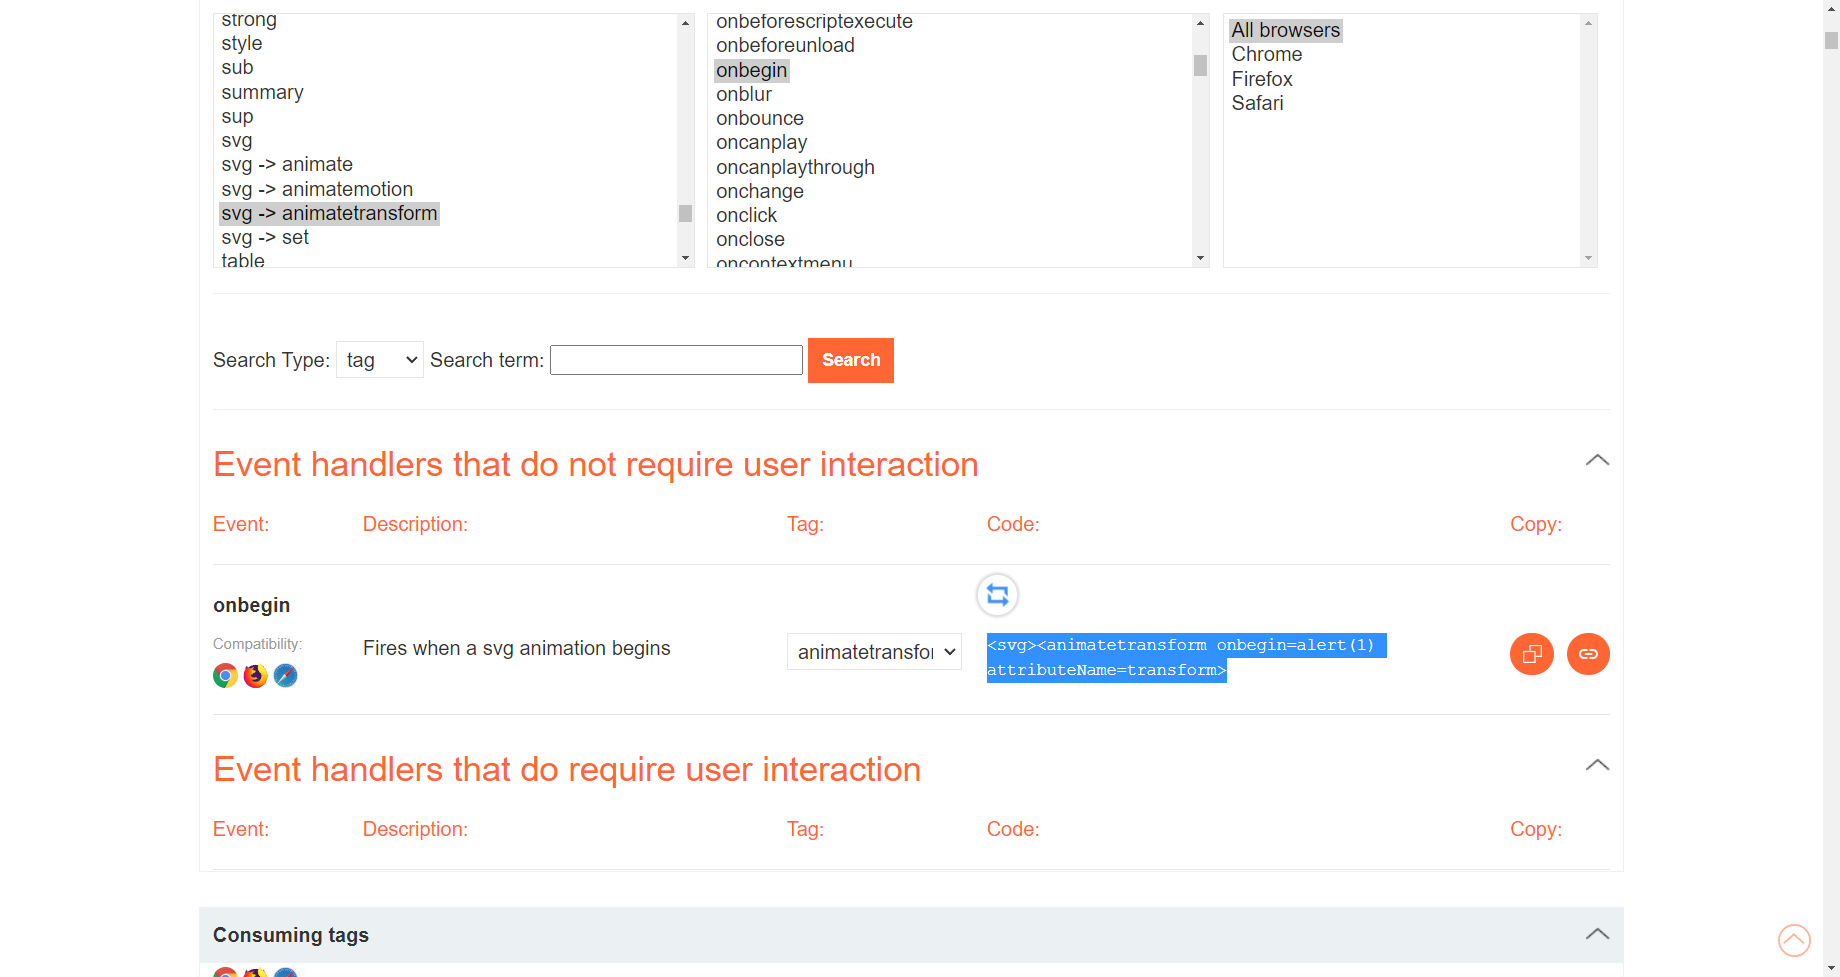Image resolution: width=1840 pixels, height=977 pixels.
Task: Select 'style' in the tags list
Action: (241, 43)
